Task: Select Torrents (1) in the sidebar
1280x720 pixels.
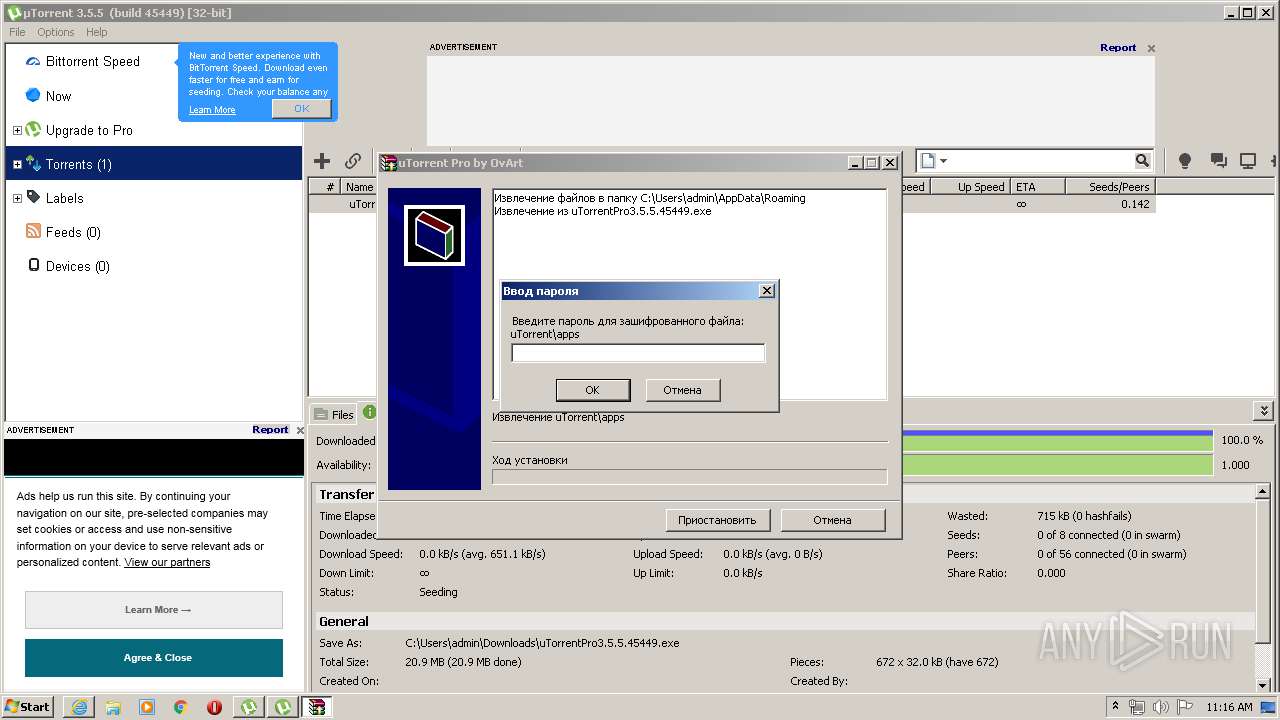Action: click(154, 164)
